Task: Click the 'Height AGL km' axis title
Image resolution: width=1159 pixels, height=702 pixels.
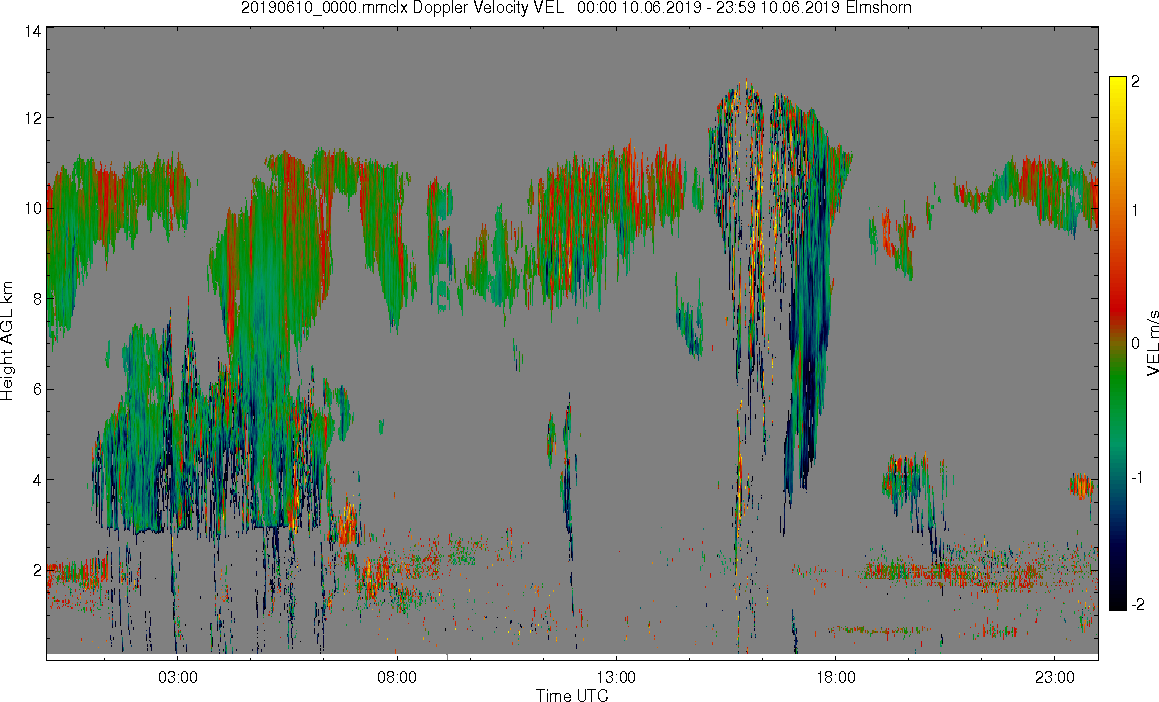Action: [7, 341]
